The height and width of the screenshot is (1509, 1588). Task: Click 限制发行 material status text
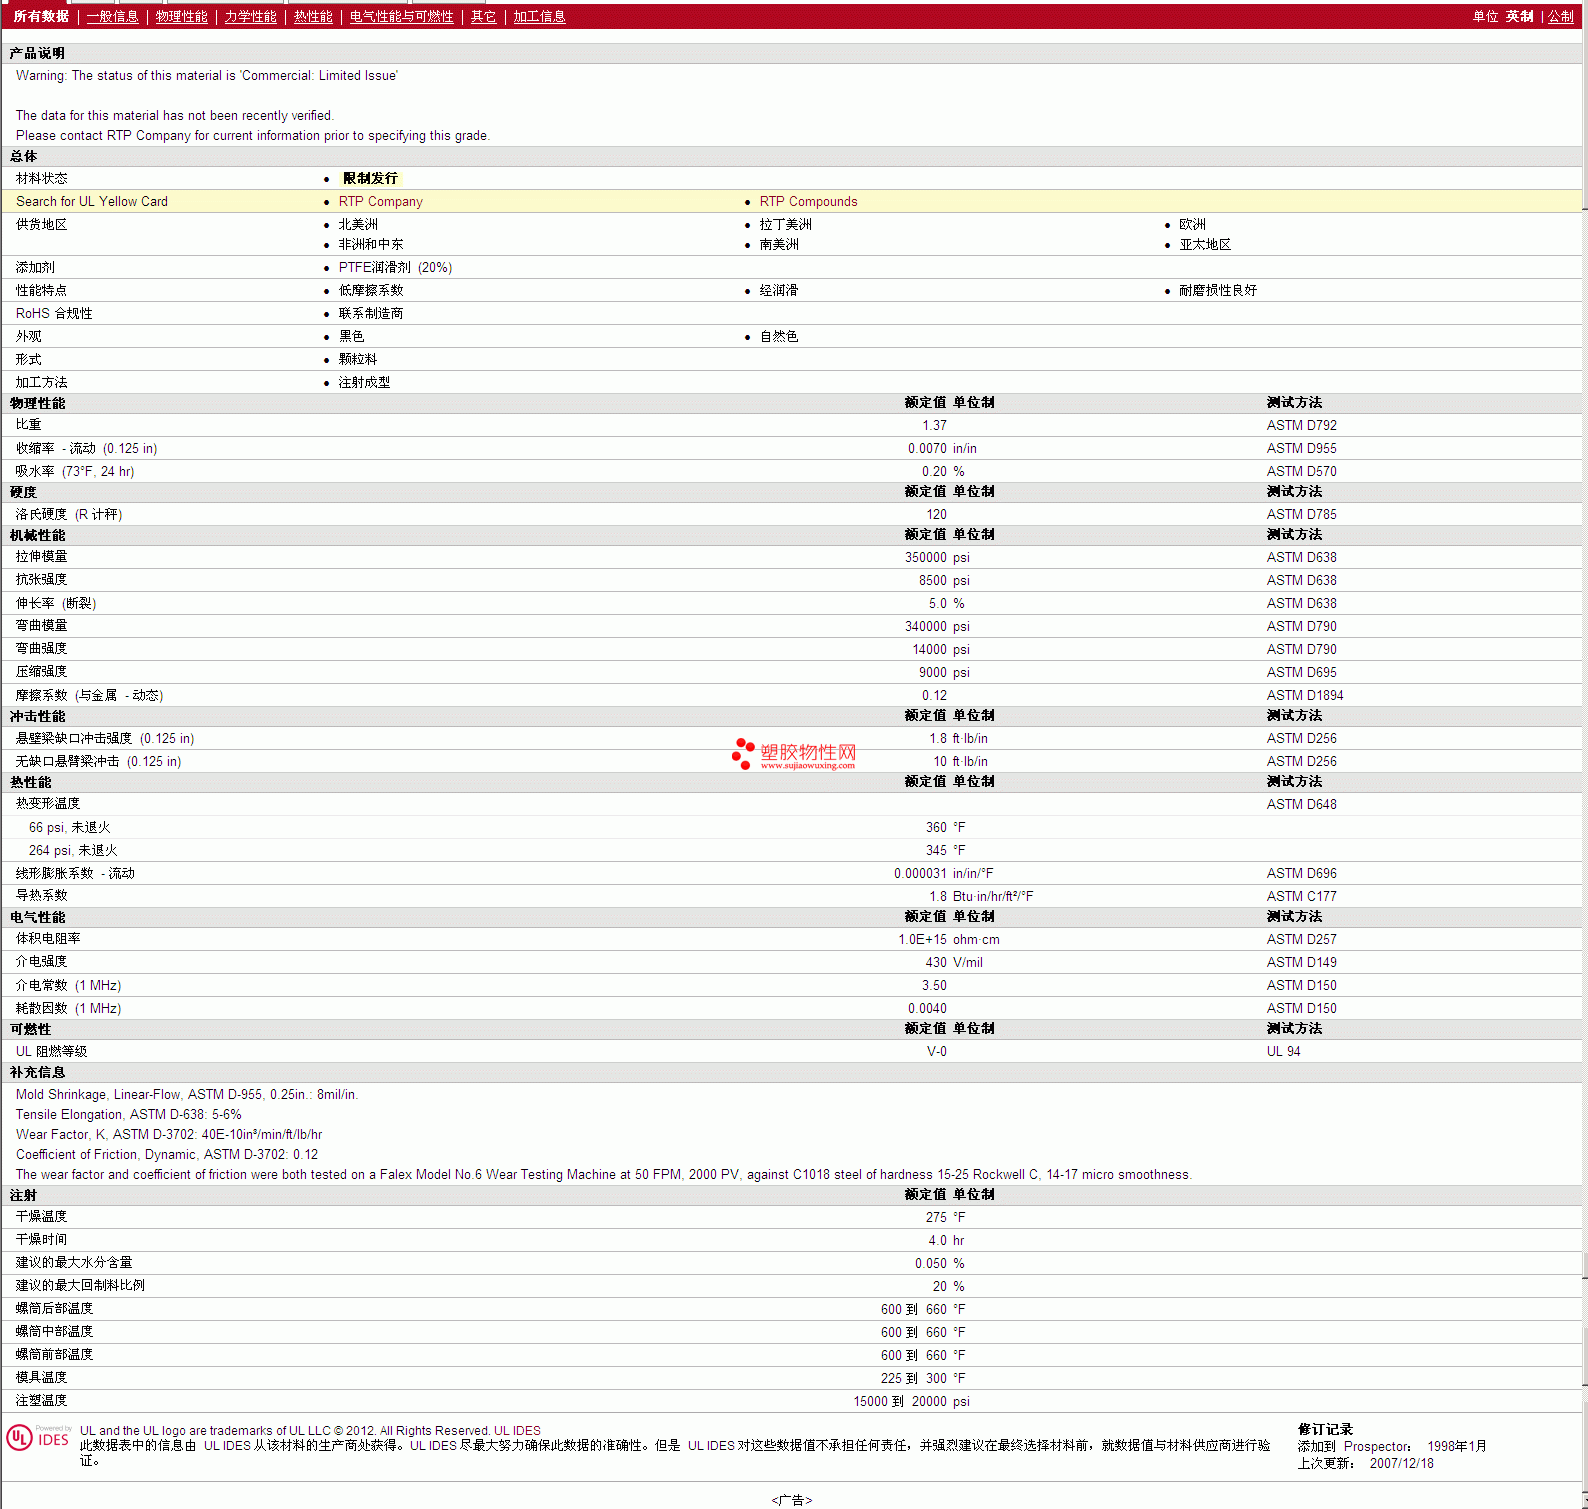pos(370,179)
